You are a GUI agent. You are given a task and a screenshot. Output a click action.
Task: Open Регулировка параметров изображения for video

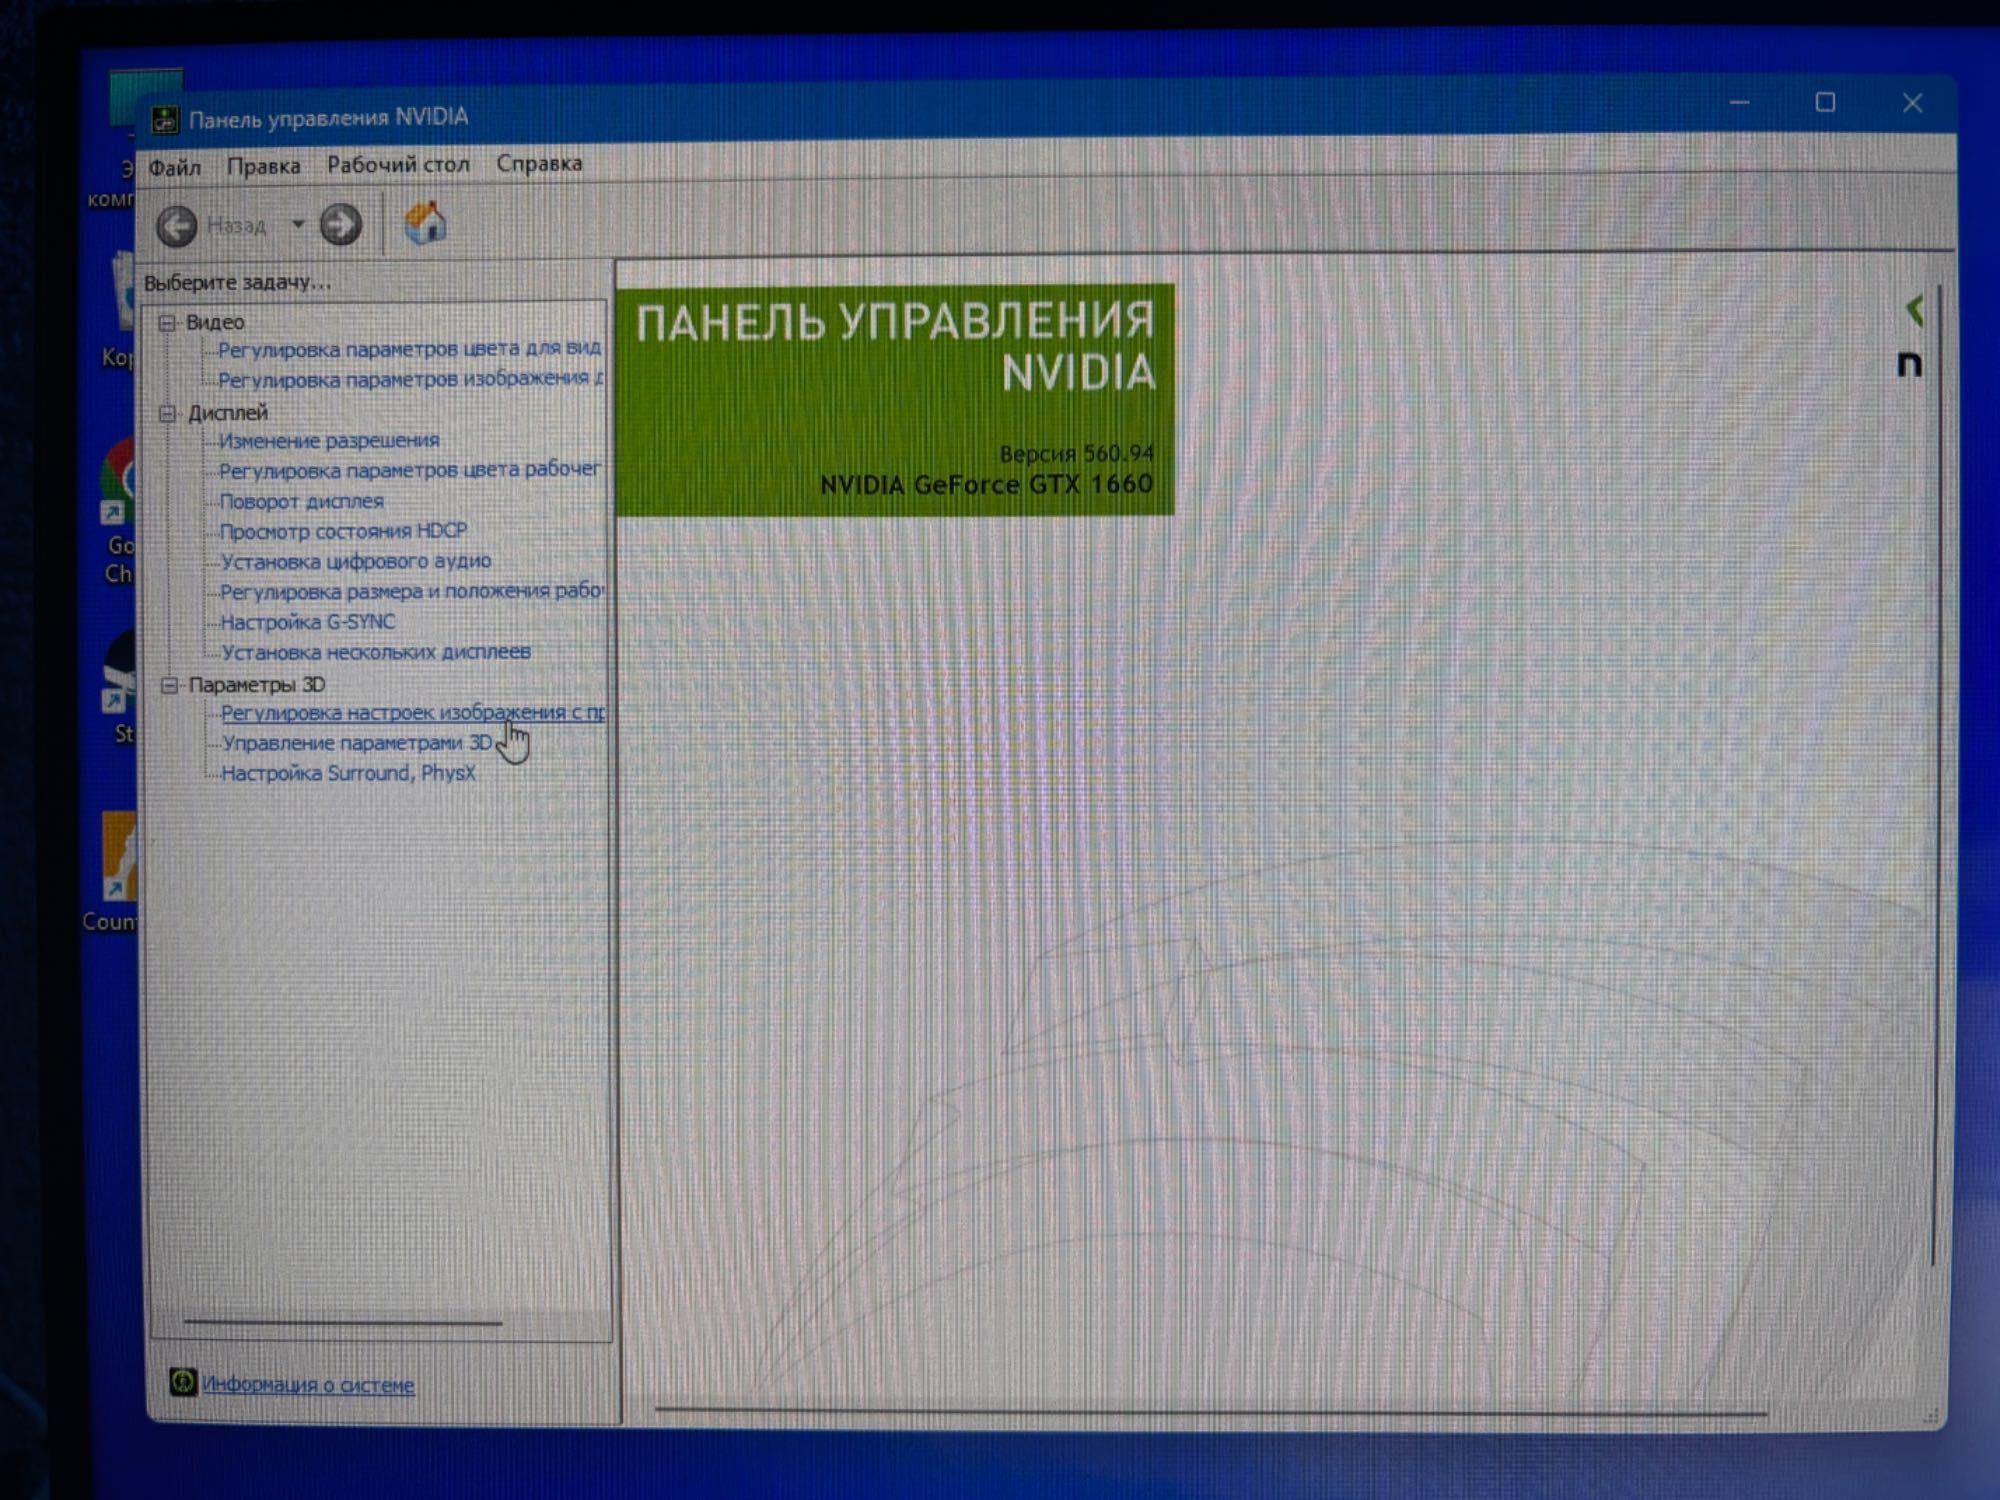tap(411, 378)
